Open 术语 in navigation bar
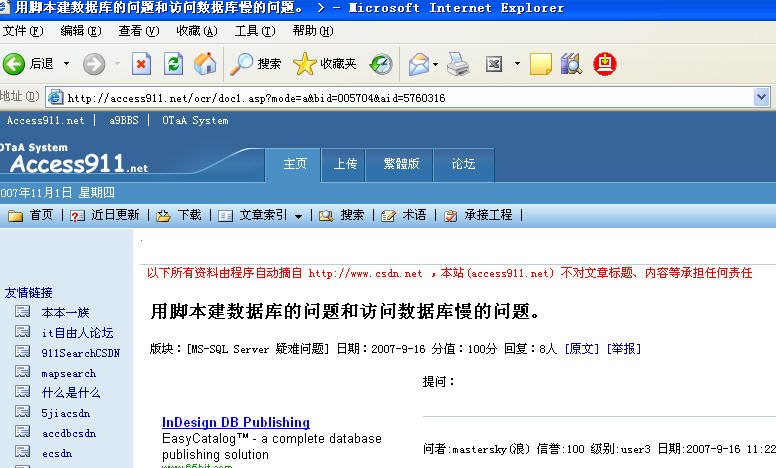The image size is (776, 468). (414, 215)
